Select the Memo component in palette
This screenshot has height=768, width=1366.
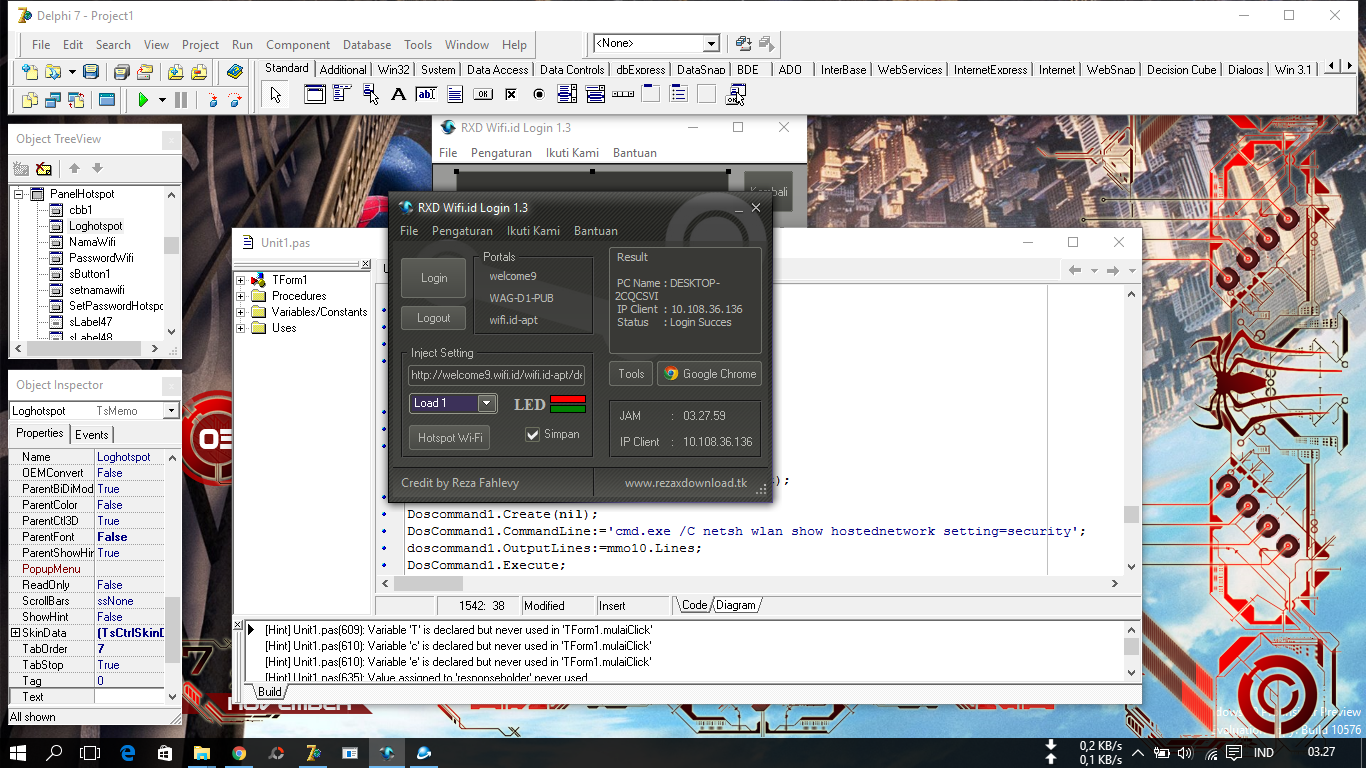click(454, 95)
